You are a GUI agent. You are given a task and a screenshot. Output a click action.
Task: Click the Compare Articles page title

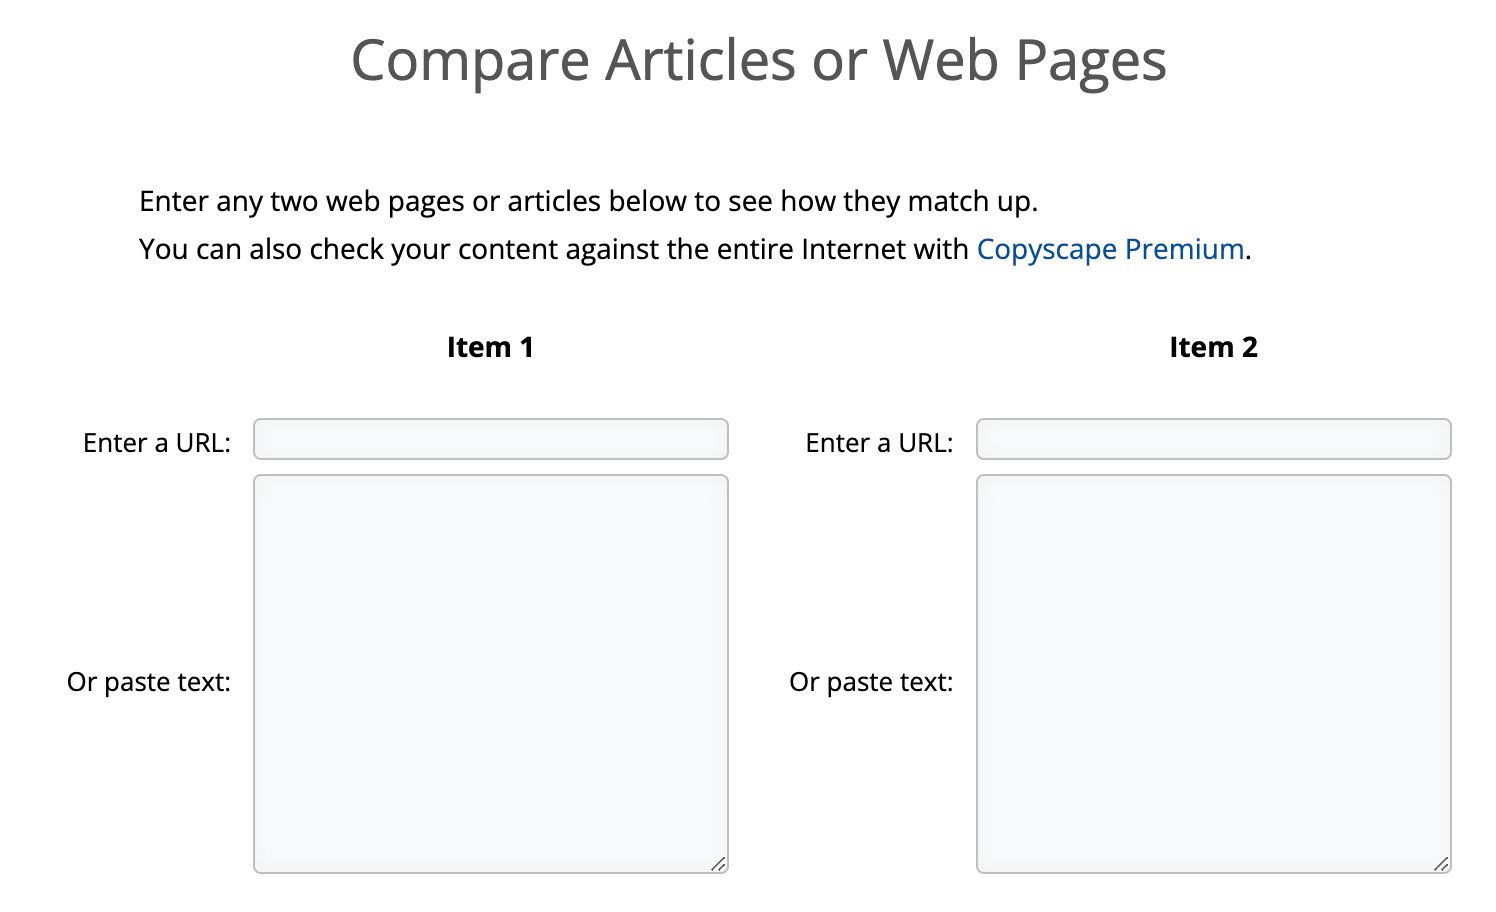(x=757, y=61)
